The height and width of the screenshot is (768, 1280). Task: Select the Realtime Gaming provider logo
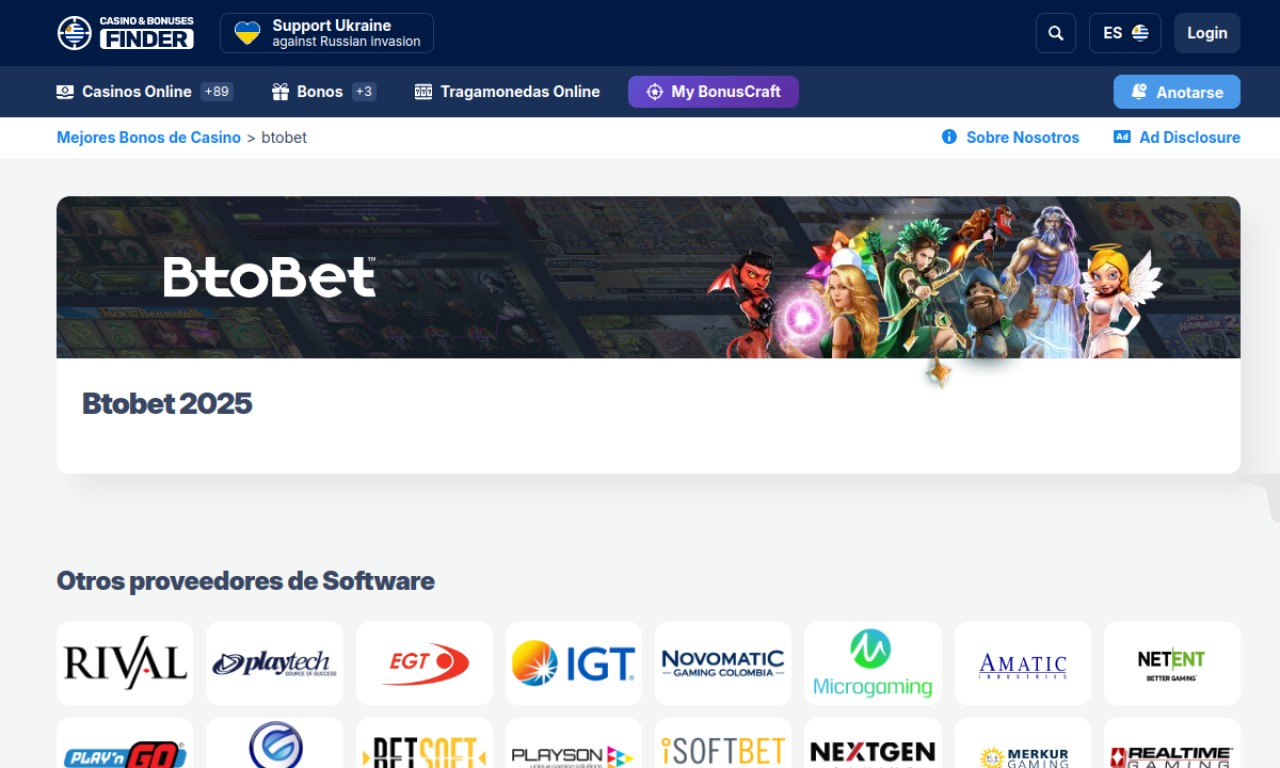click(1172, 743)
